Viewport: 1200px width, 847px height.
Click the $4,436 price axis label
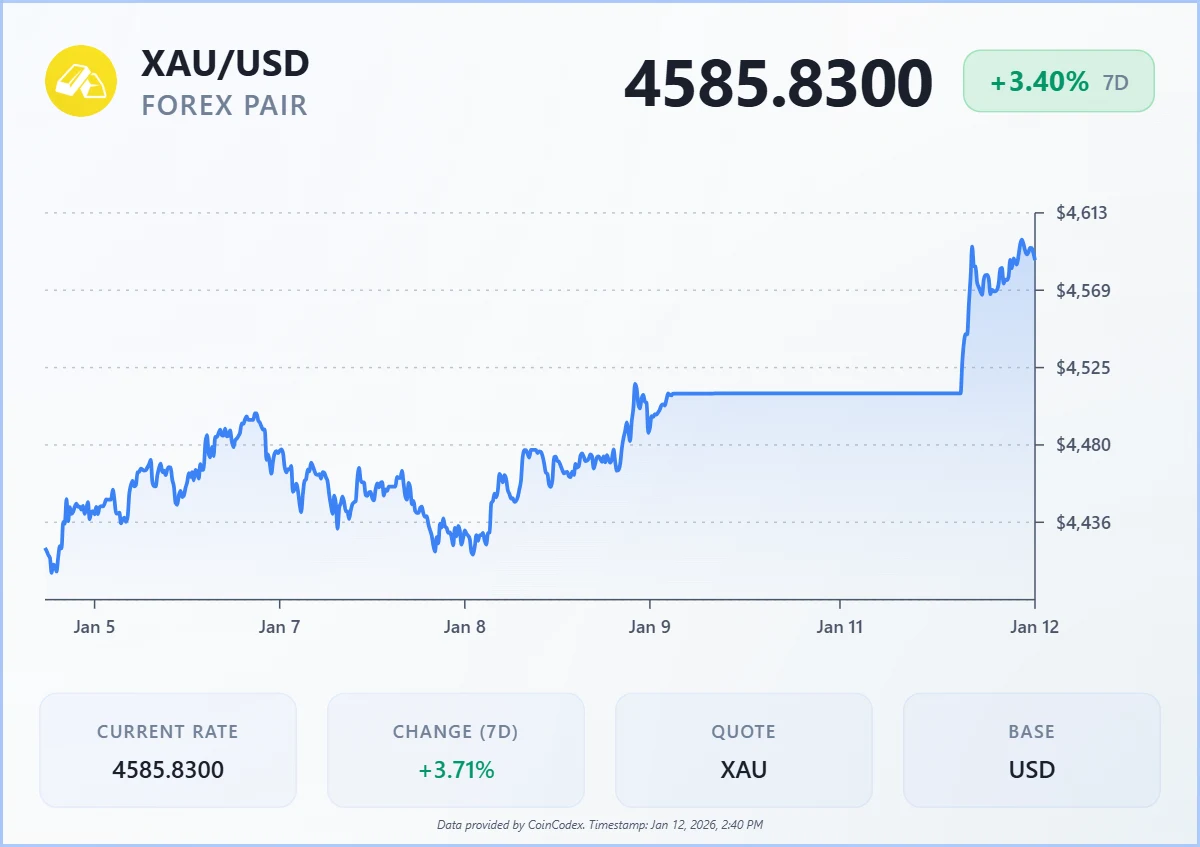point(1082,523)
